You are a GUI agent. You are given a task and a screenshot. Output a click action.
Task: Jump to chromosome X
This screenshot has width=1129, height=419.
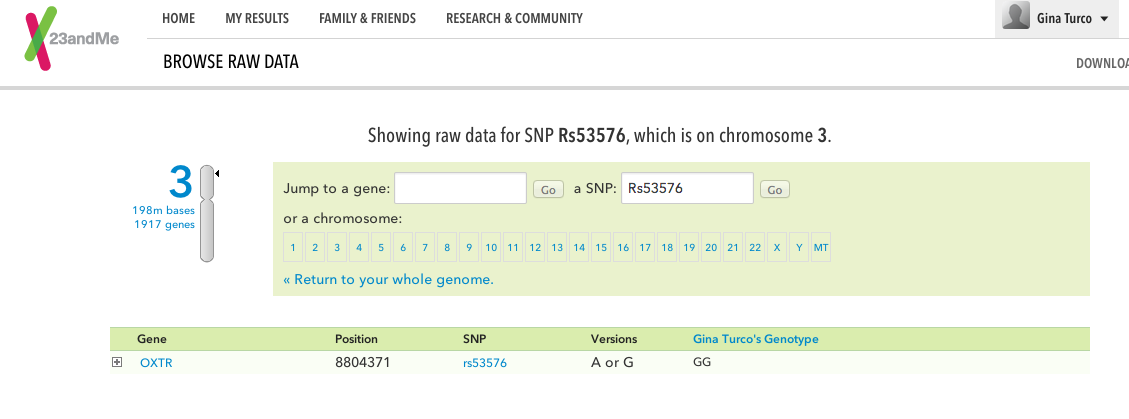click(777, 247)
